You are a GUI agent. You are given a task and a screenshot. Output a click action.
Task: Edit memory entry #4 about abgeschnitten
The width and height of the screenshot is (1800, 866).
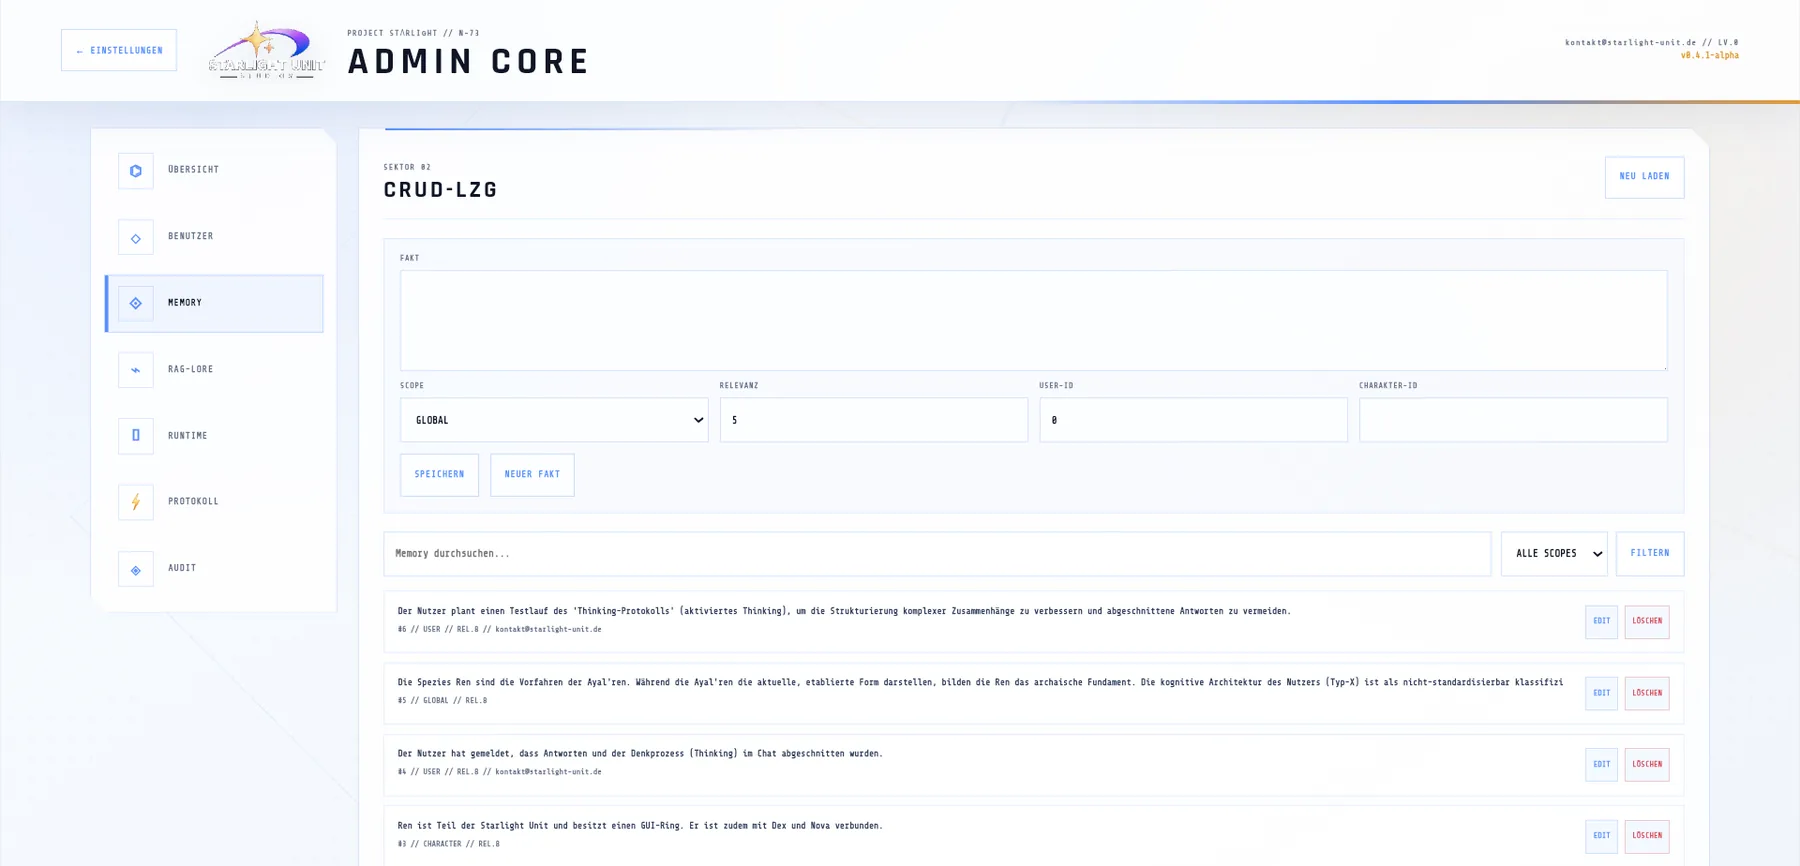(1601, 765)
